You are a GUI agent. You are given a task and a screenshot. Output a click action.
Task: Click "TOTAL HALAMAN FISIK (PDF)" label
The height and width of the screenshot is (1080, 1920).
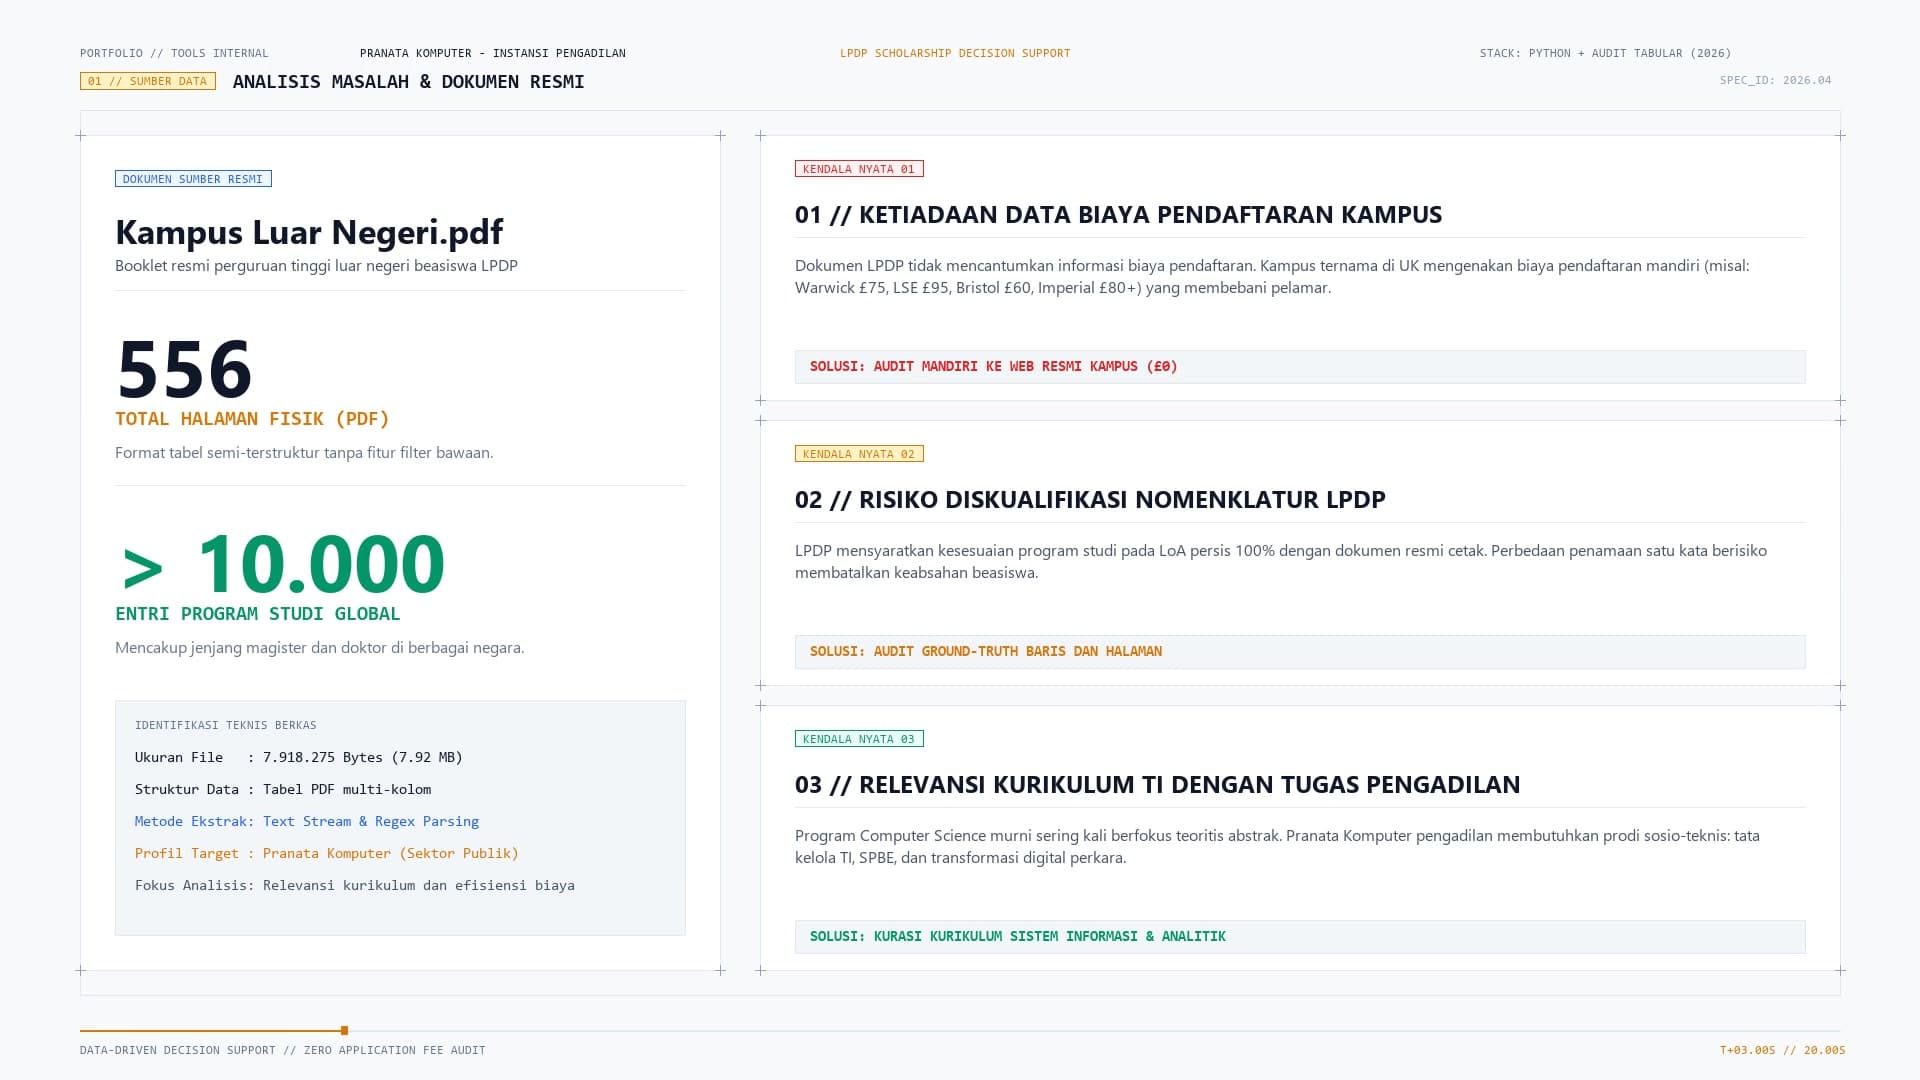coord(252,419)
